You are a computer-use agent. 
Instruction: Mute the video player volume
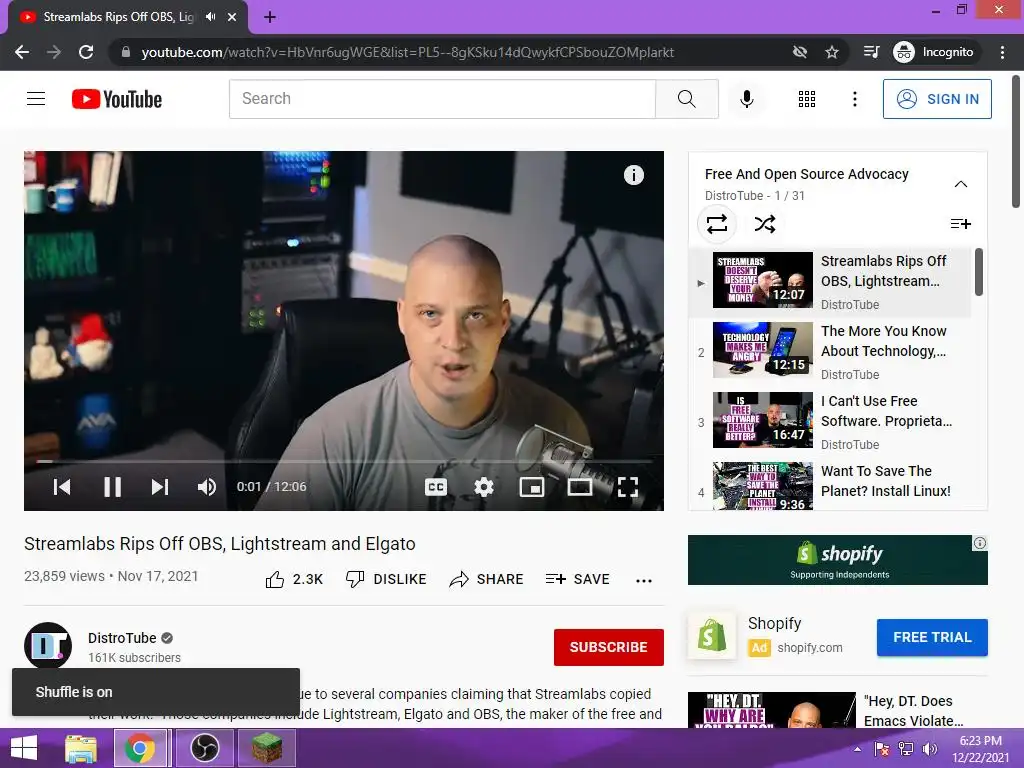point(207,487)
